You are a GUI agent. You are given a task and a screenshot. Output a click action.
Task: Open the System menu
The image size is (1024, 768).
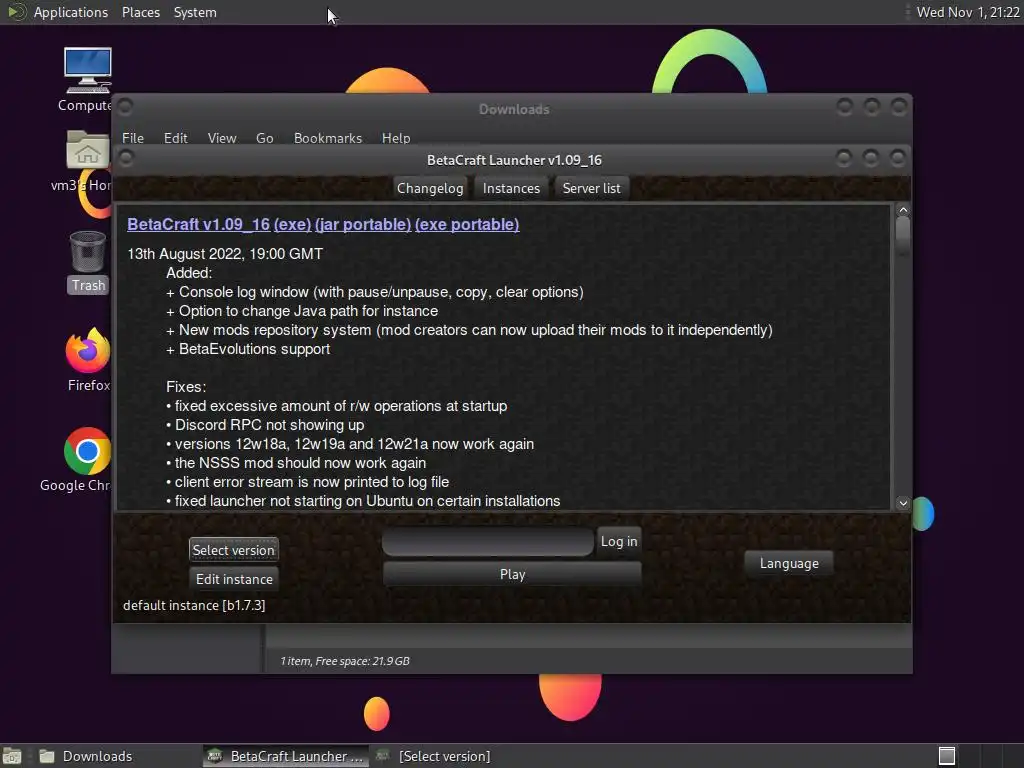[195, 12]
